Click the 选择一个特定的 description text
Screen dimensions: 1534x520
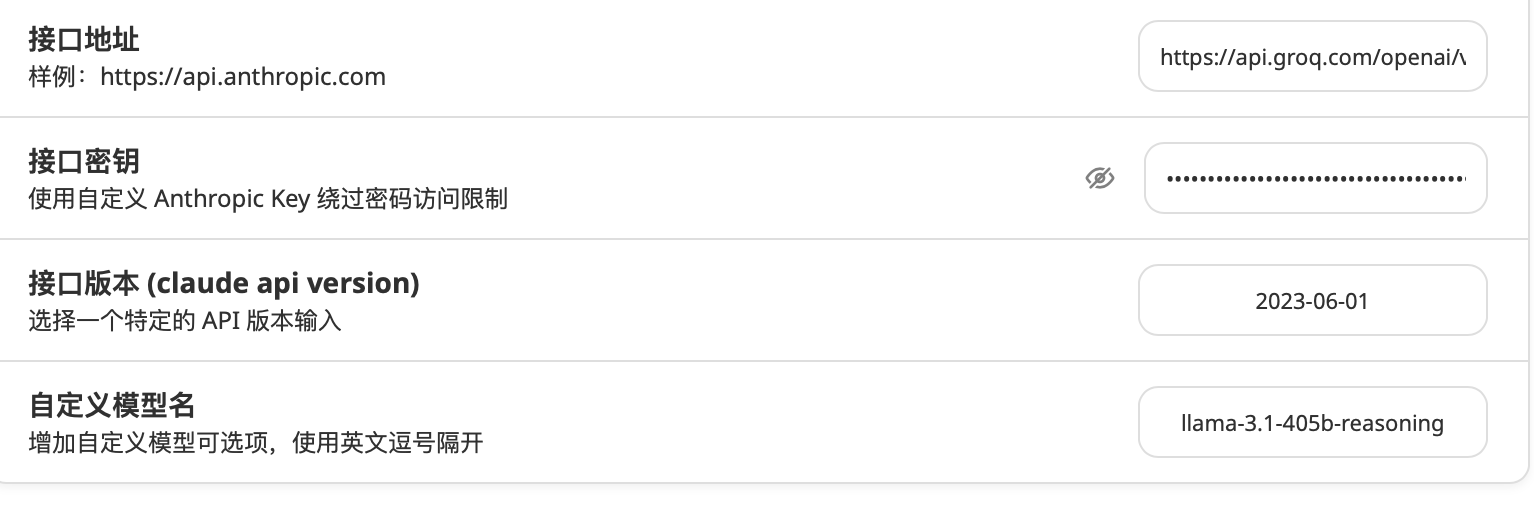coord(112,321)
